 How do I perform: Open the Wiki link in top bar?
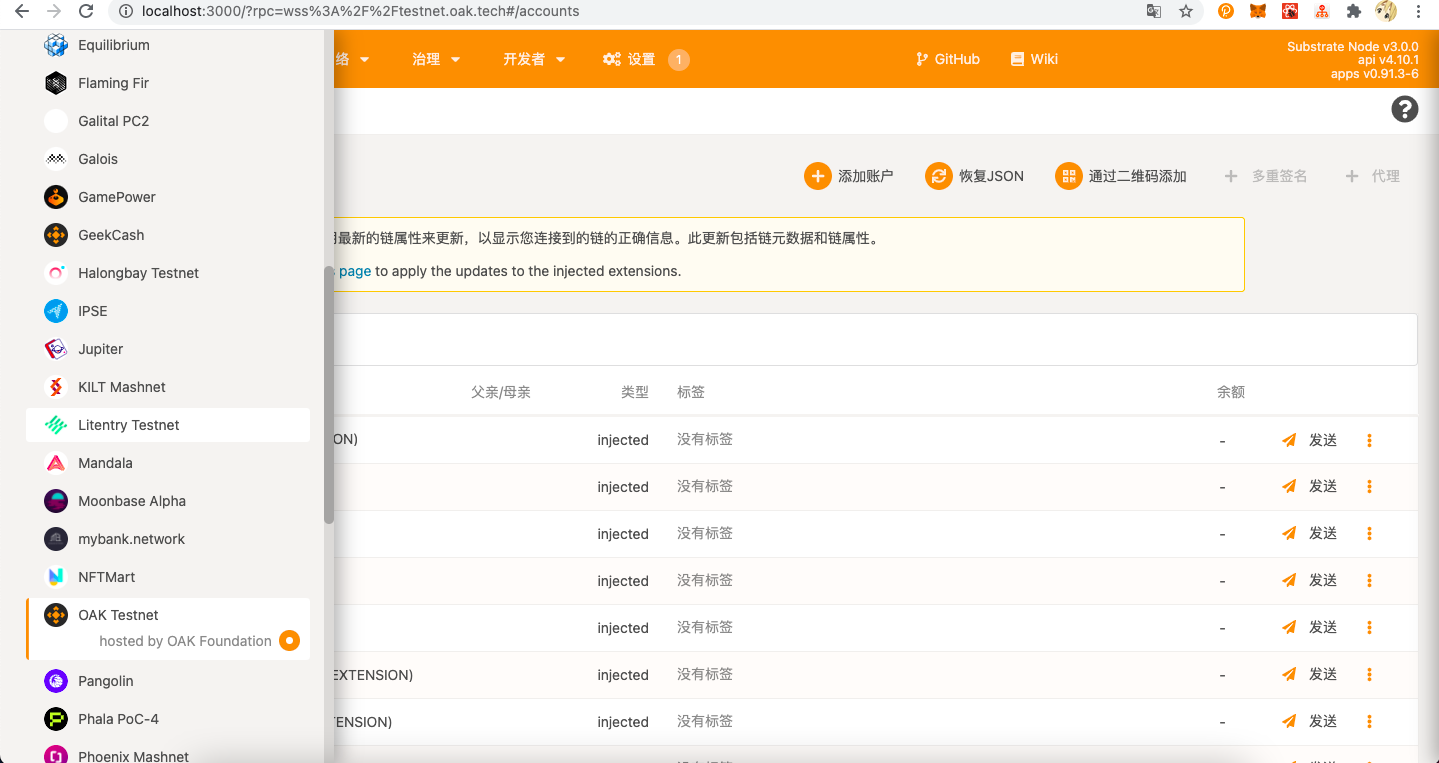pos(1034,59)
